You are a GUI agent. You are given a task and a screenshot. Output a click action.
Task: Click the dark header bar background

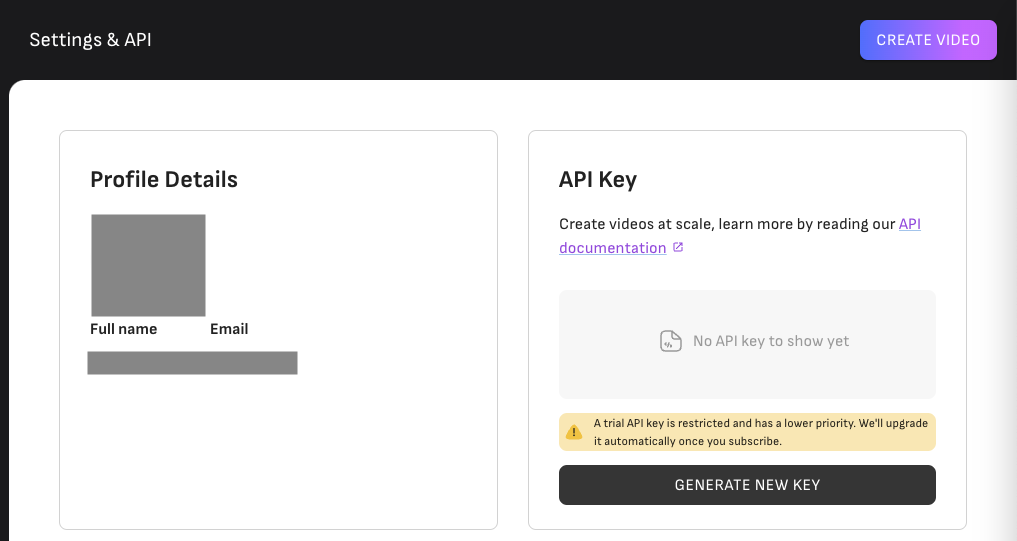[x=500, y=40]
